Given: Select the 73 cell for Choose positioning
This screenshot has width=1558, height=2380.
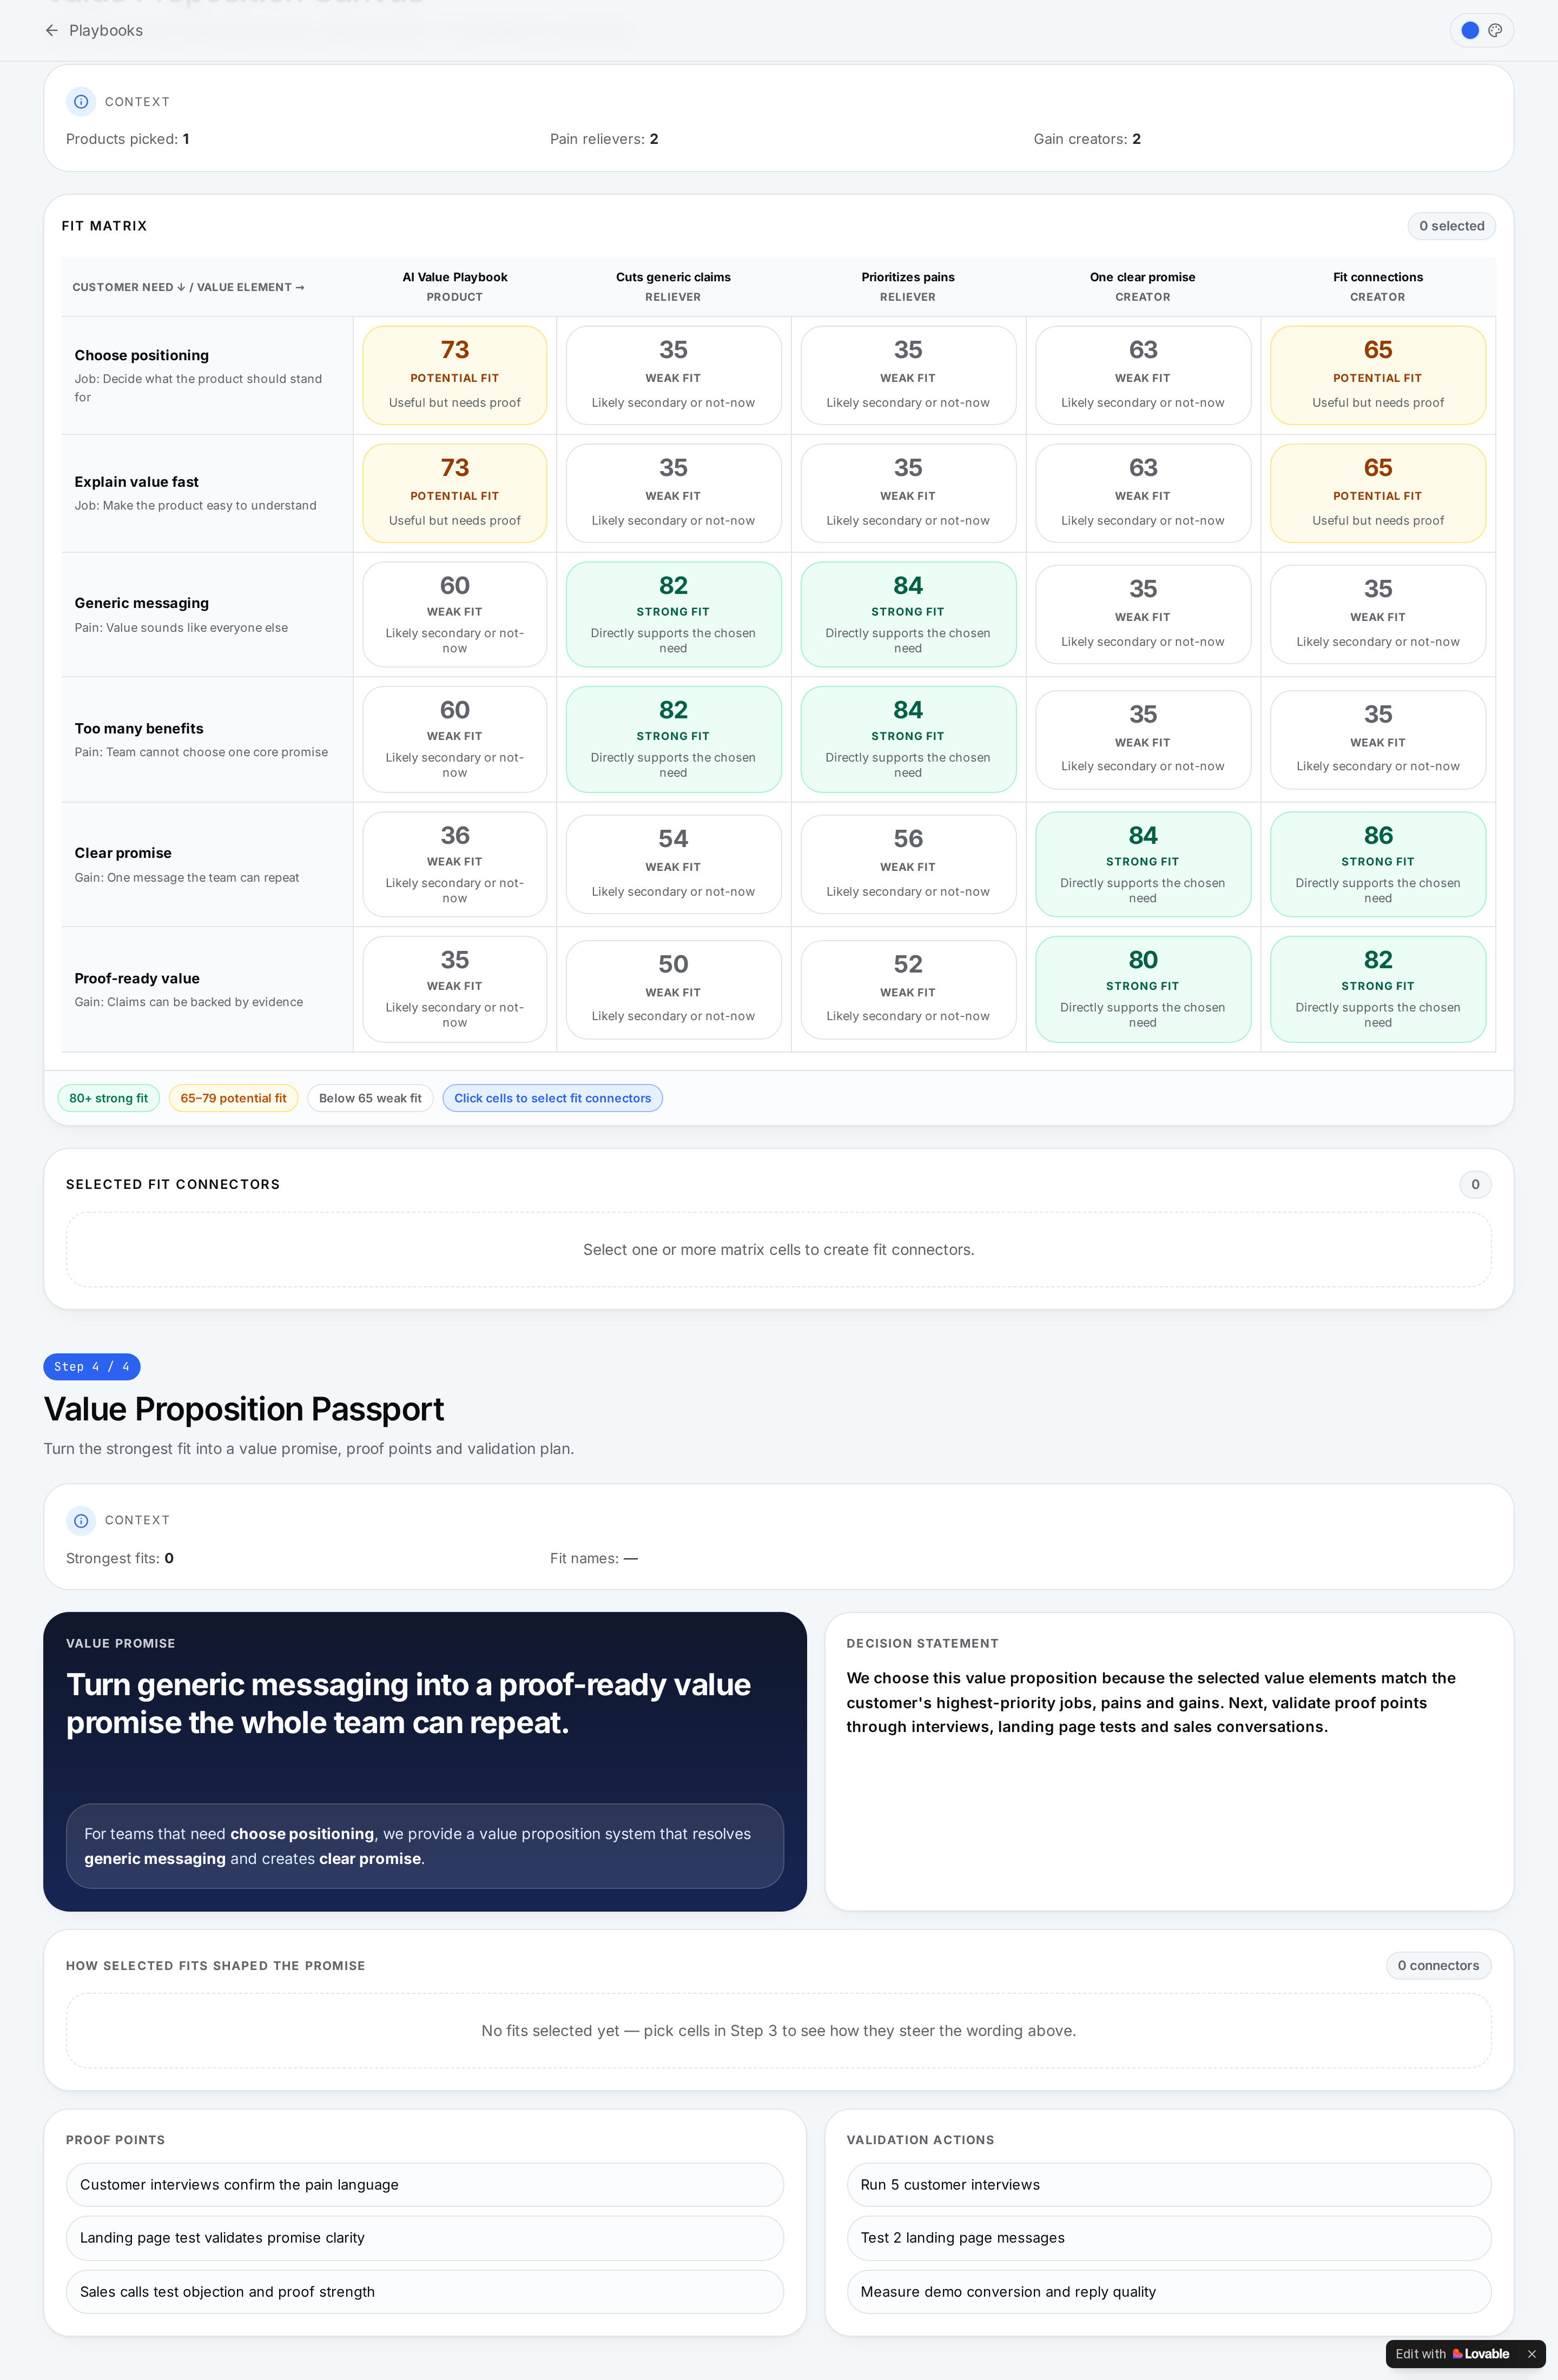Looking at the screenshot, I should point(455,375).
